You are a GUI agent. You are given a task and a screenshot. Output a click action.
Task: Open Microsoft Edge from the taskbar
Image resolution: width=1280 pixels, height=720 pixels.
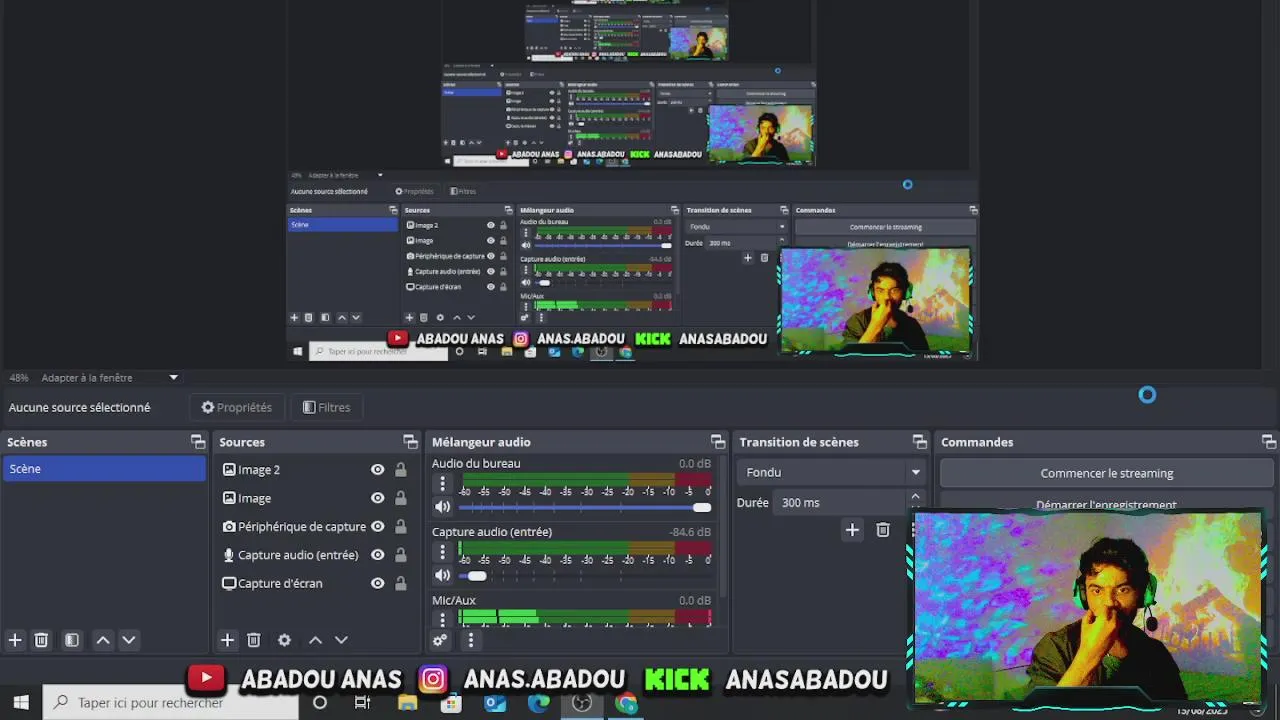coord(539,703)
